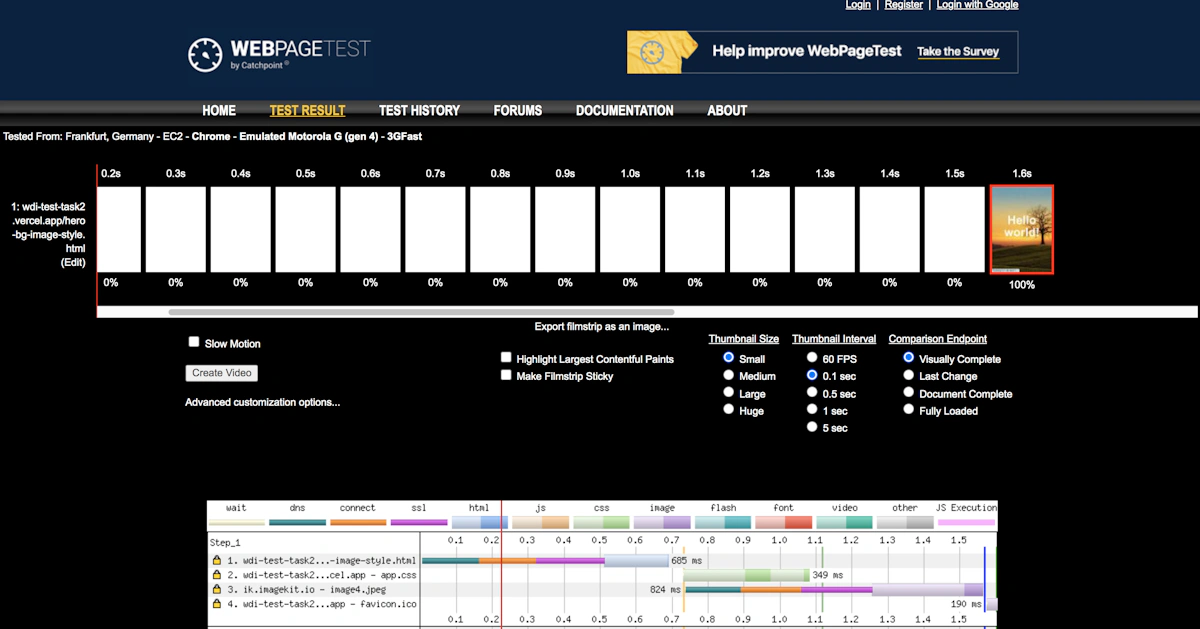The height and width of the screenshot is (629, 1200).
Task: Choose 0.5 sec thumbnail interval
Action: (x=812, y=393)
